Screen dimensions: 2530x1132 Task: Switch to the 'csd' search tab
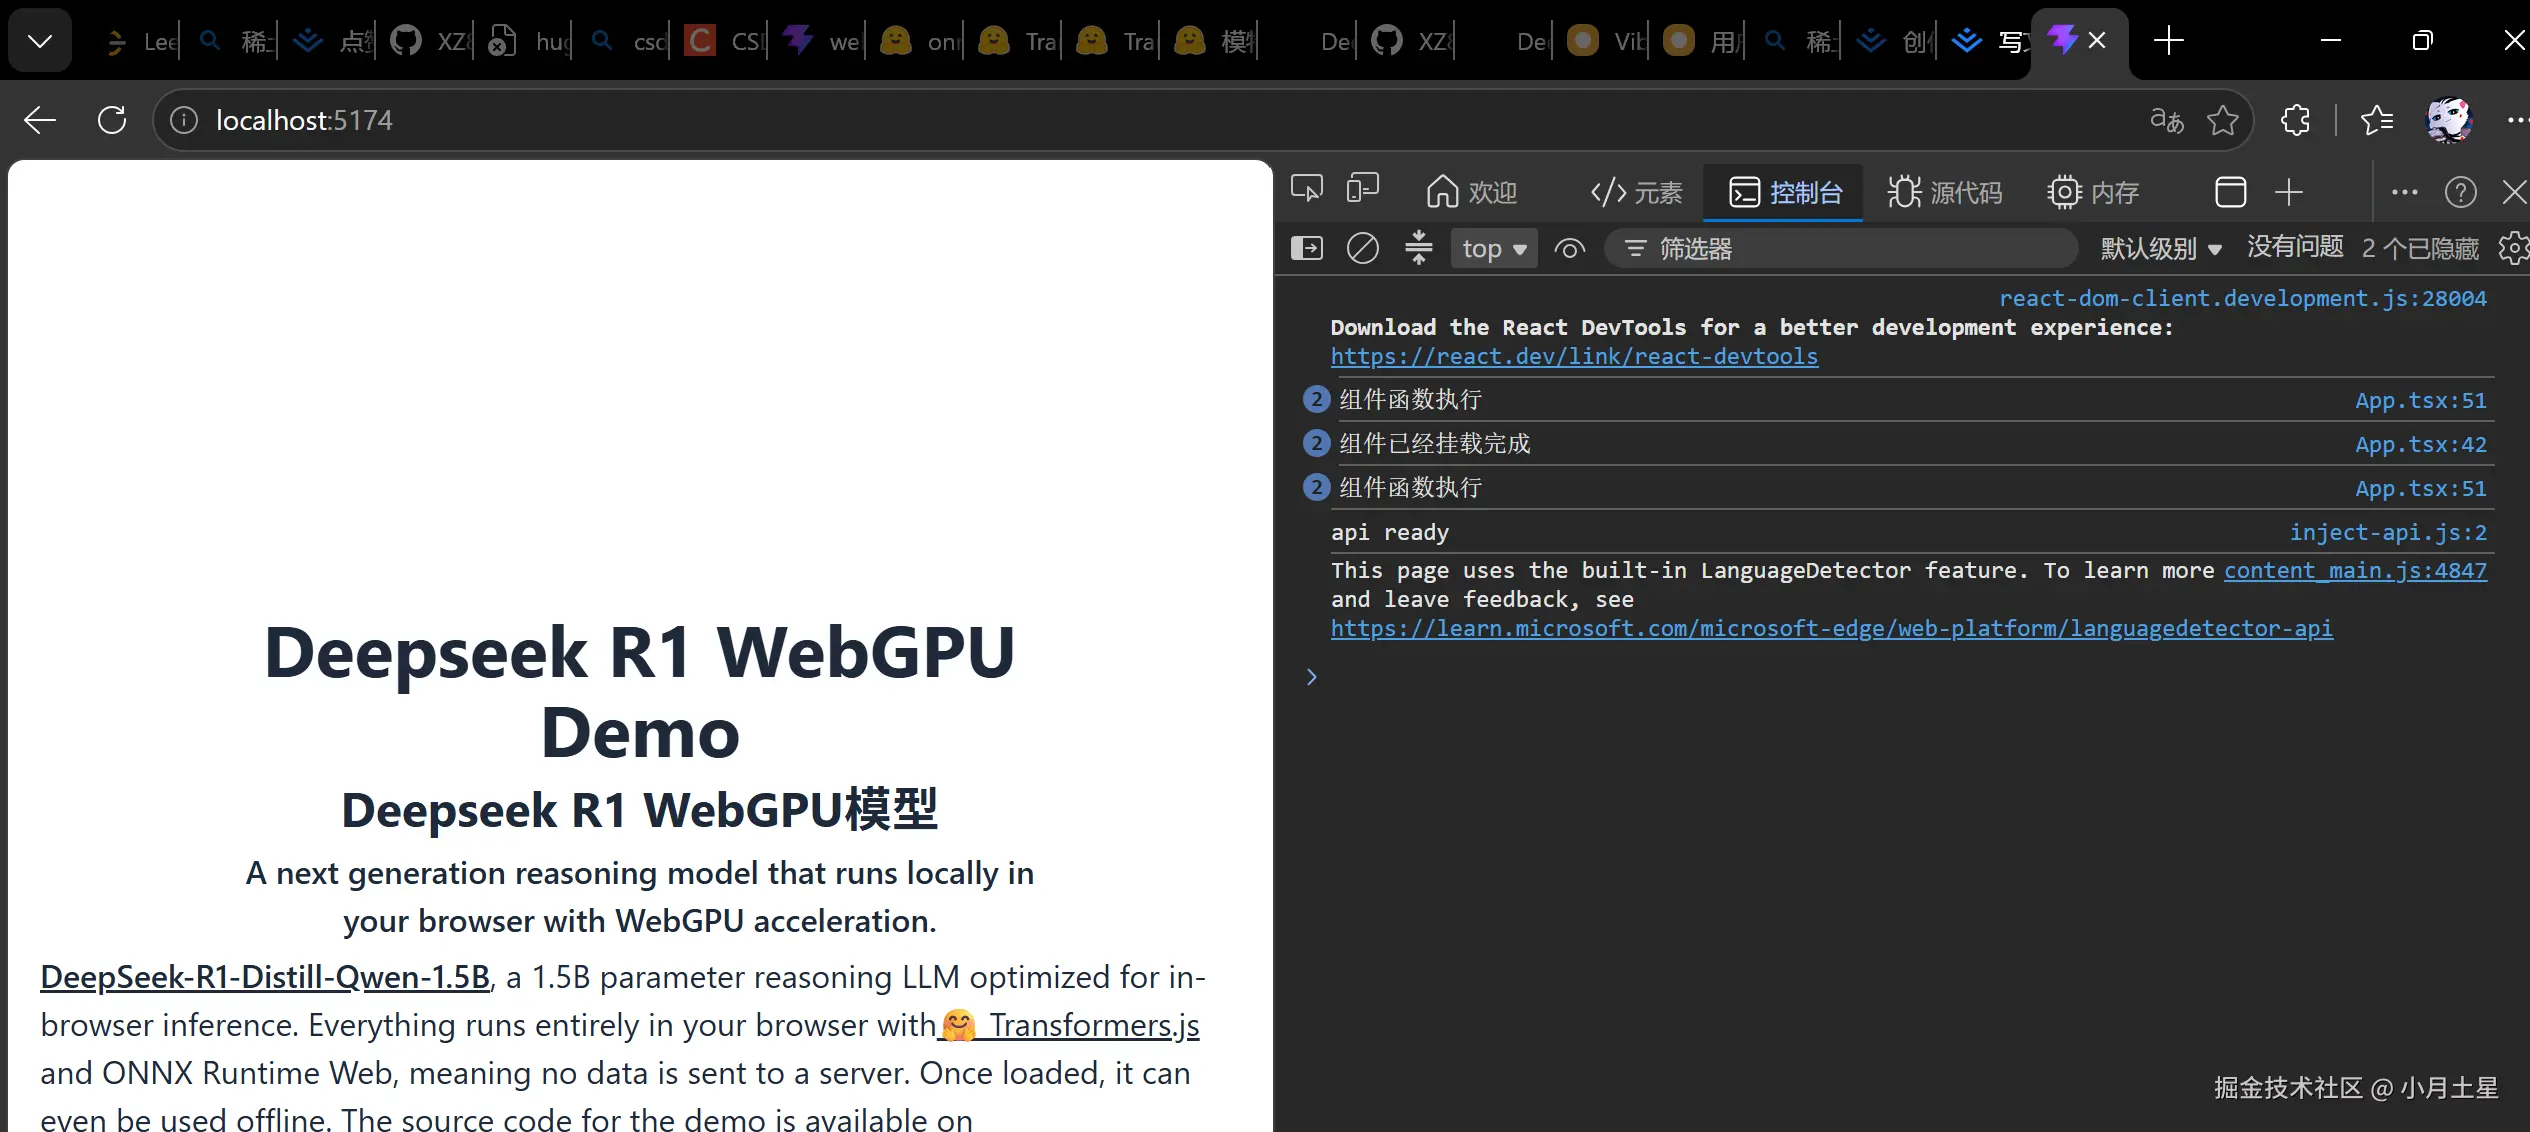629,41
